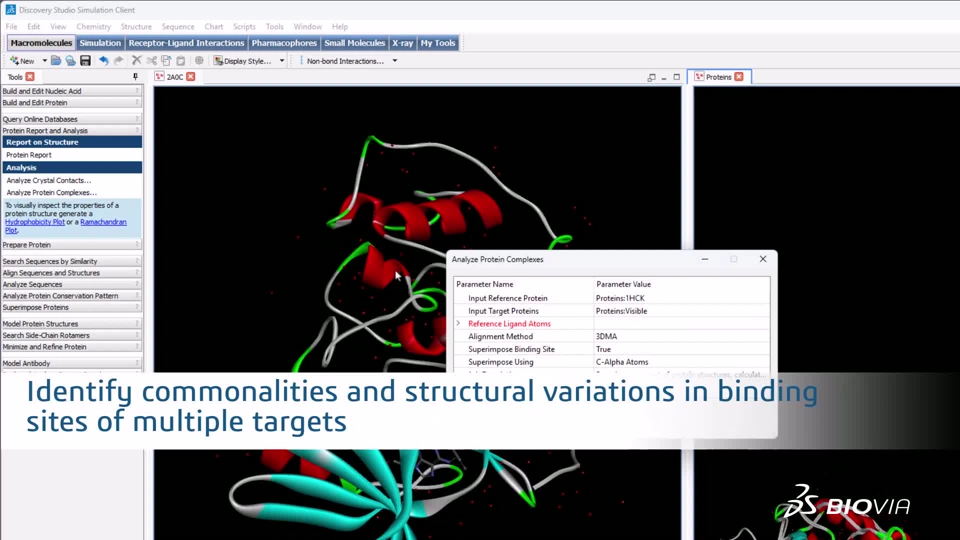Close the 2A0C tab with red X
Image resolution: width=960 pixels, height=540 pixels.
click(191, 77)
